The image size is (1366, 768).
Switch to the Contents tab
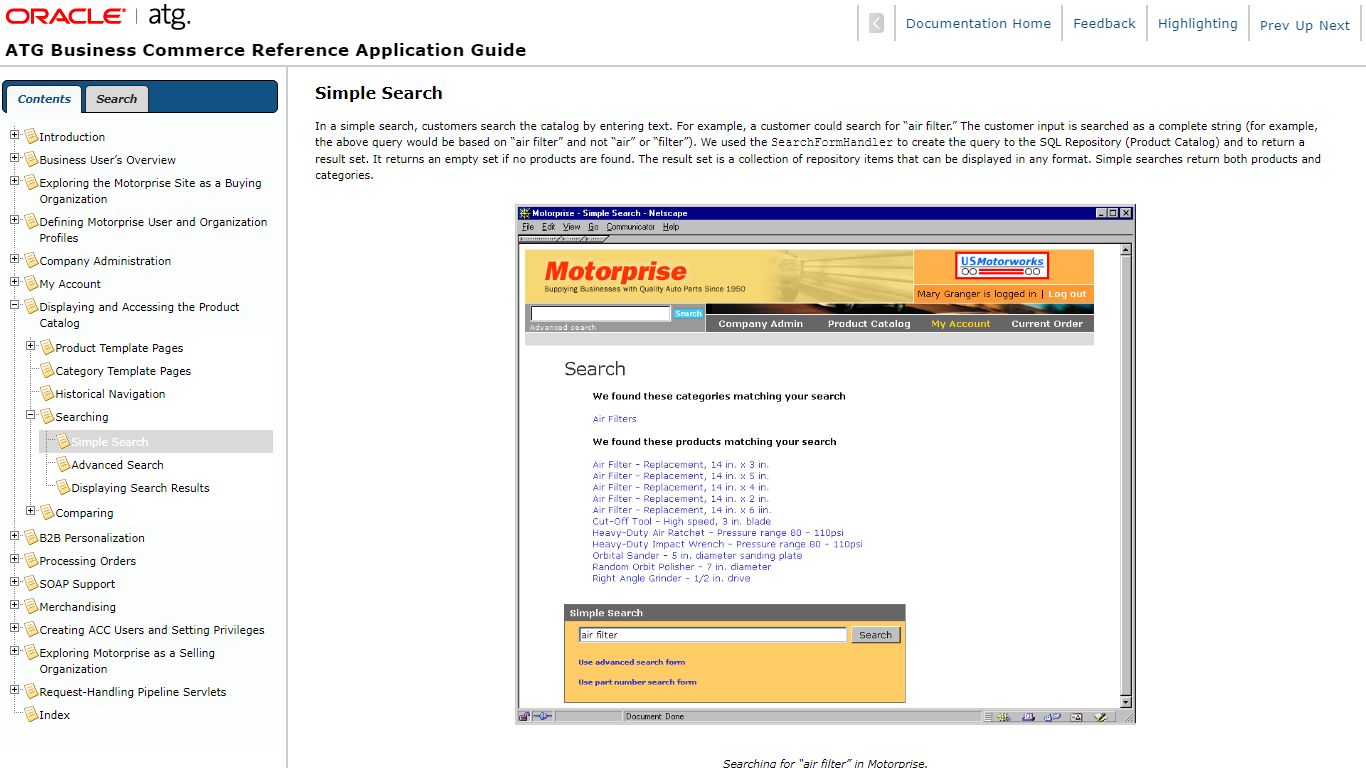tap(44, 99)
